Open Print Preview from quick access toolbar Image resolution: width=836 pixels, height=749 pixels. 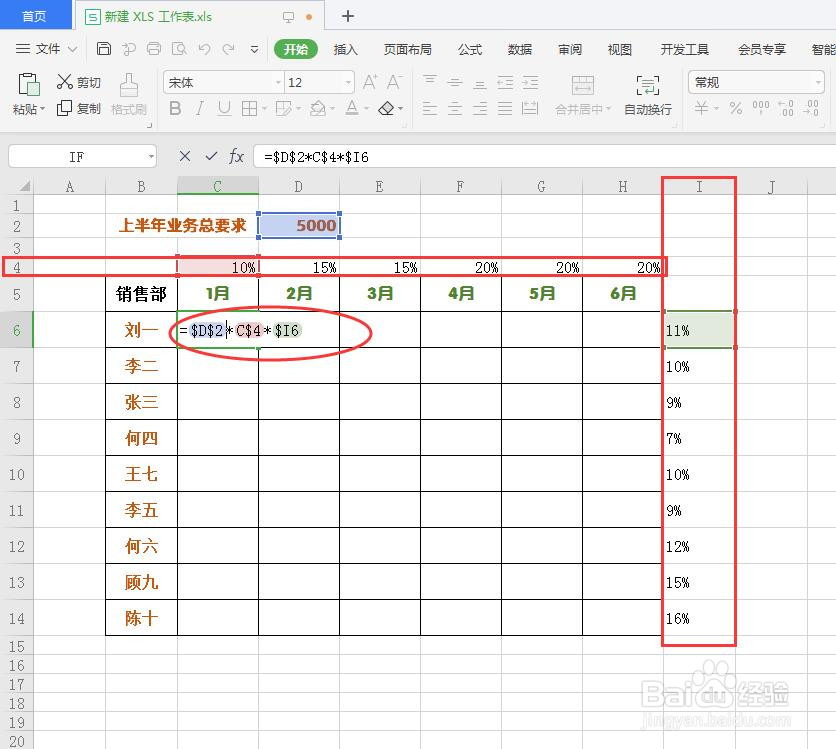[179, 49]
